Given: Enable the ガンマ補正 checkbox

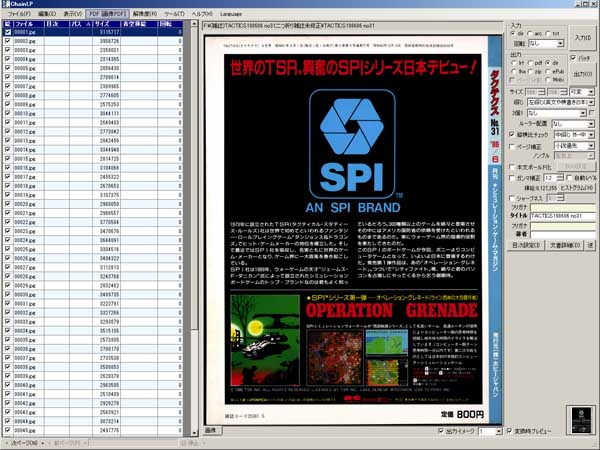Looking at the screenshot, I should click(x=512, y=178).
